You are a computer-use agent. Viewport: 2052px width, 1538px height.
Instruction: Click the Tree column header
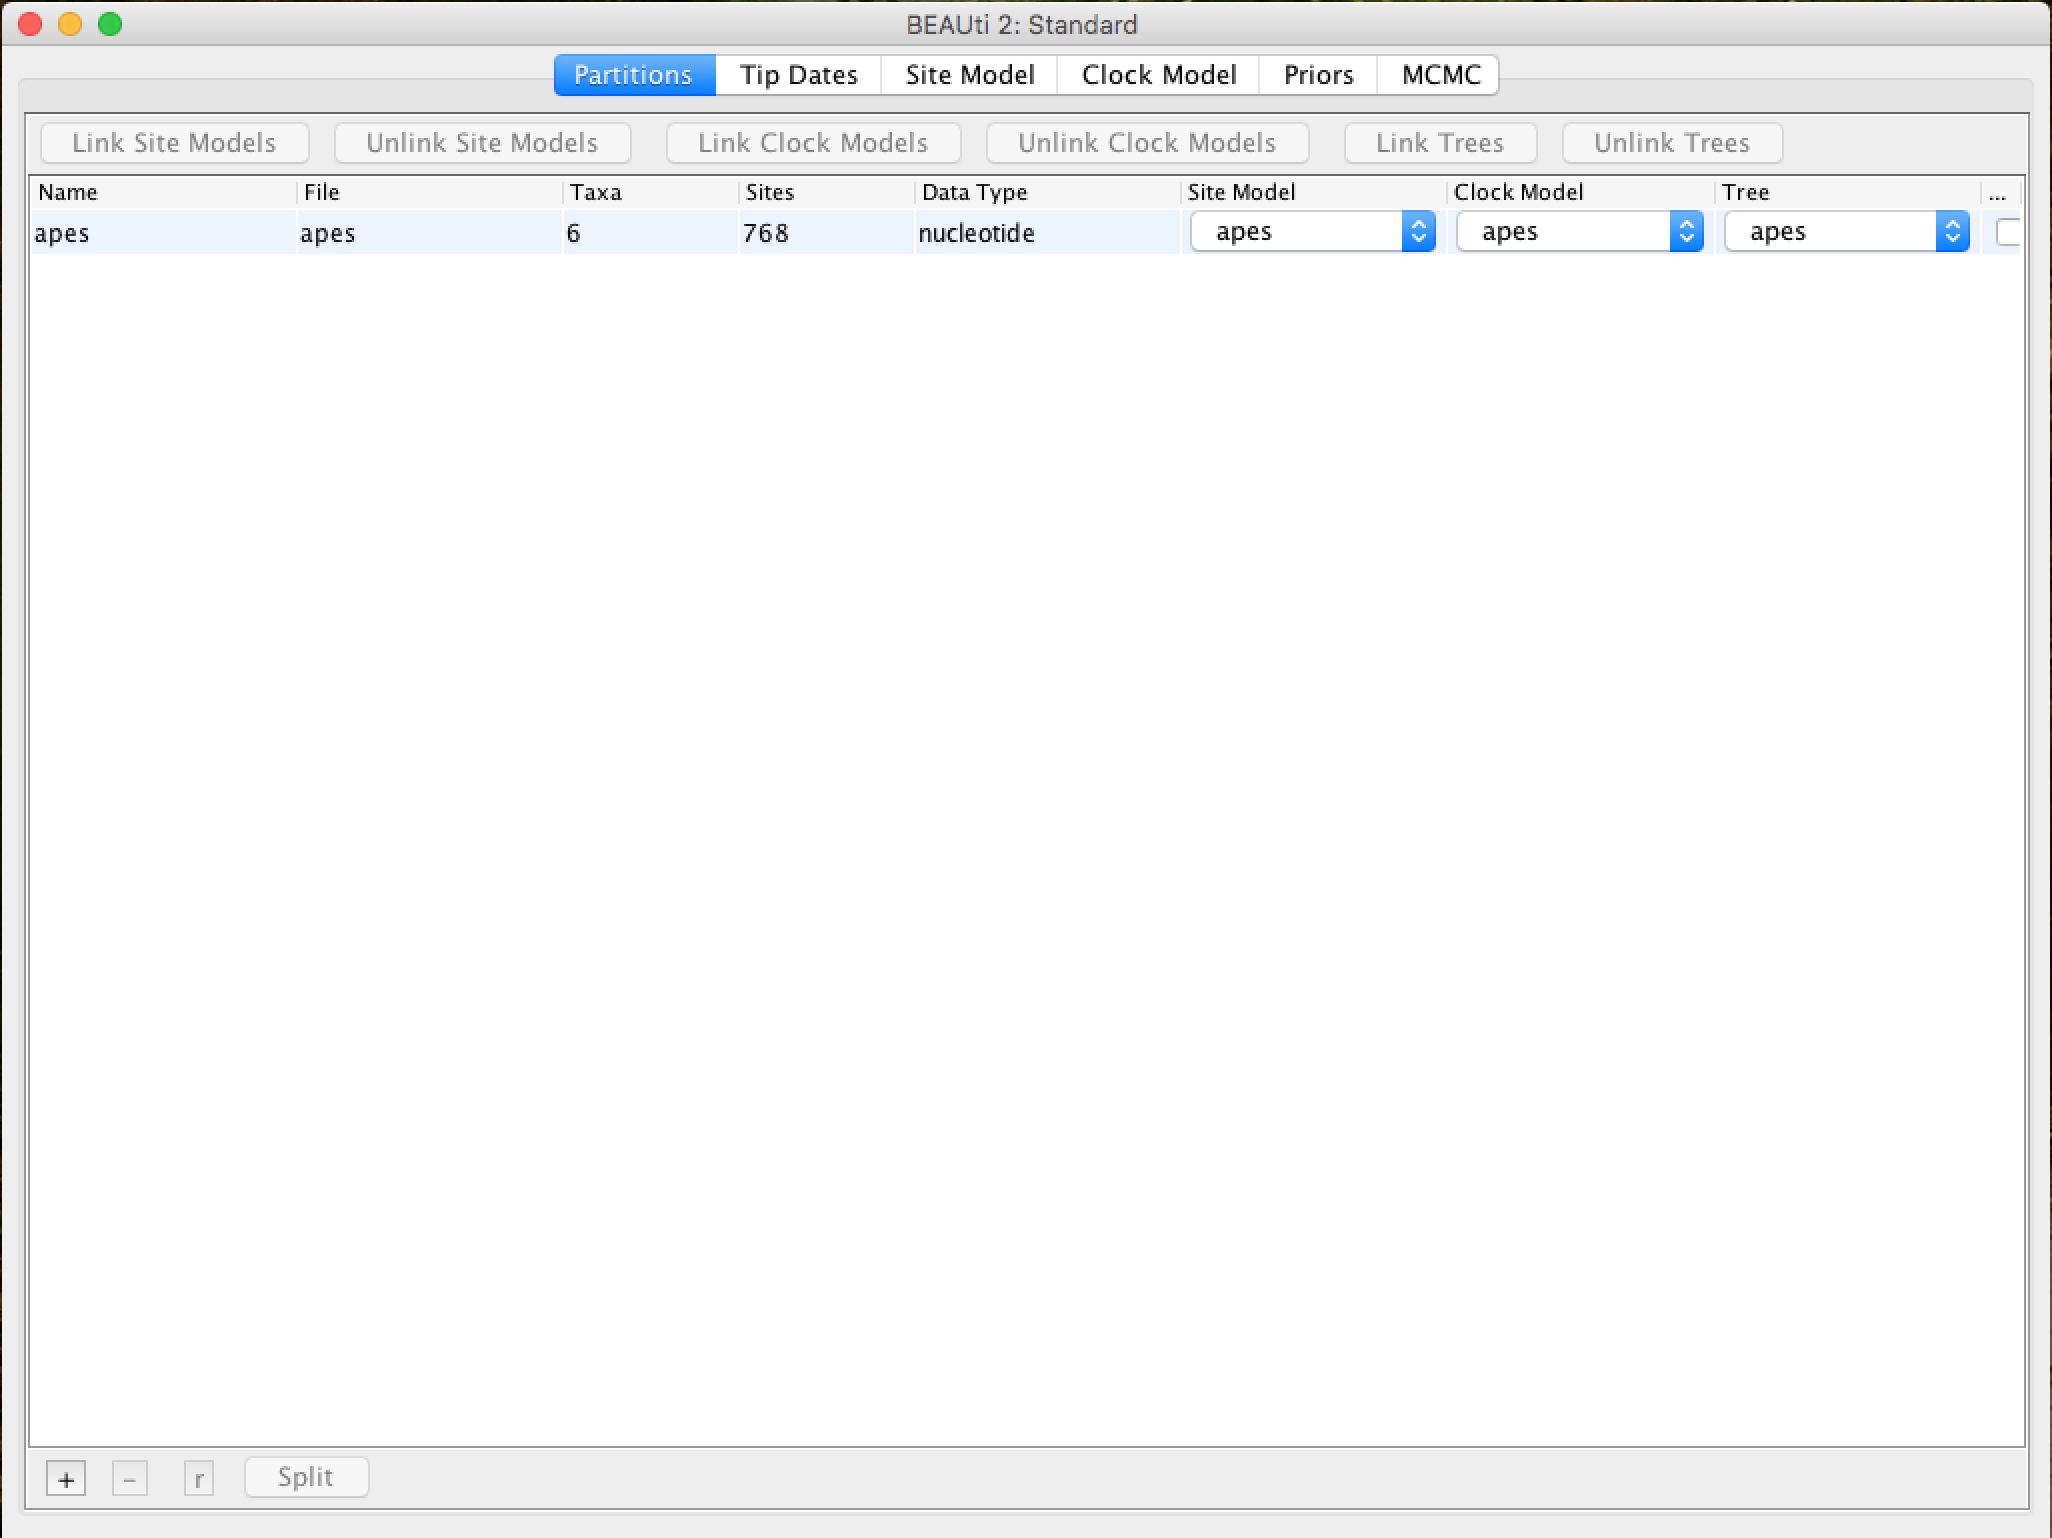1848,192
